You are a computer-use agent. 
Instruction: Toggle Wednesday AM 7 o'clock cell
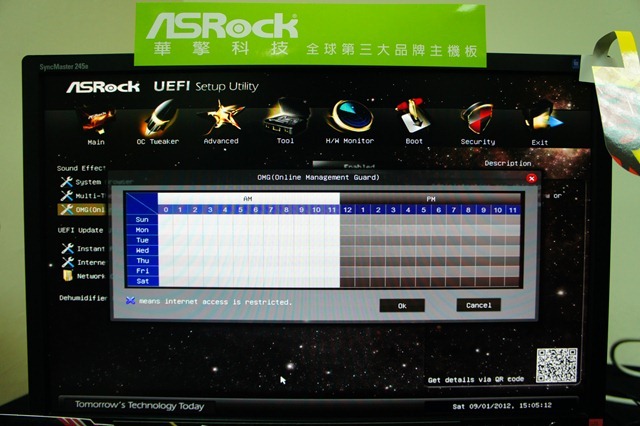(271, 250)
